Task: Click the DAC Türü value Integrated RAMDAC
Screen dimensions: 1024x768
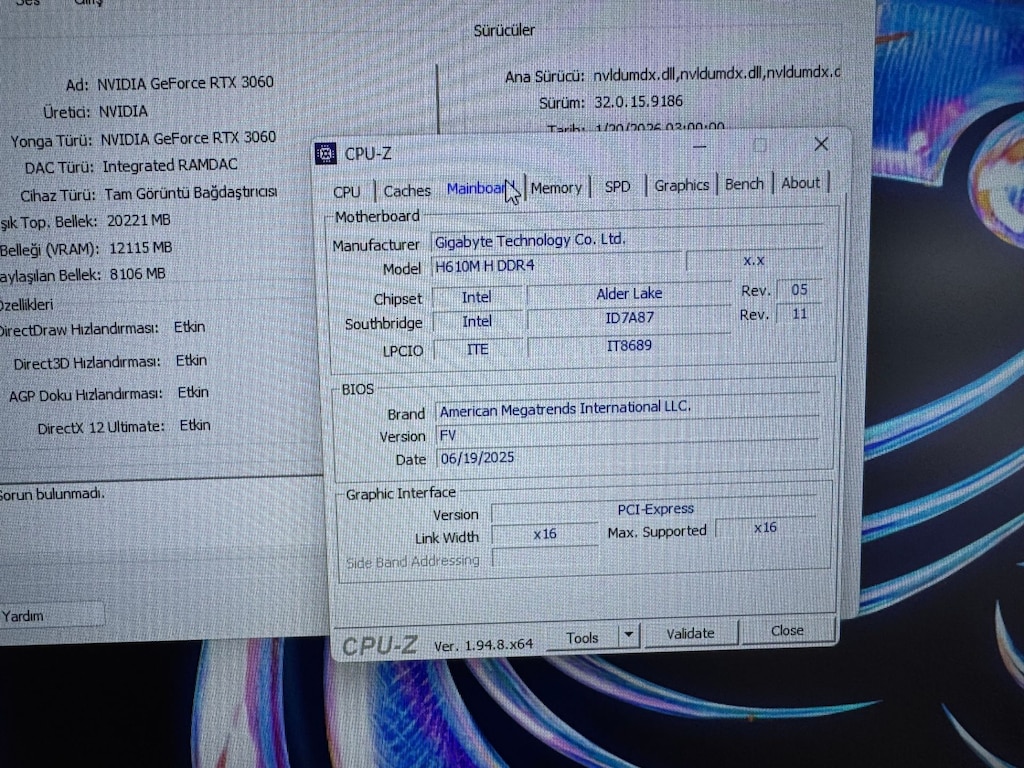Action: 170,166
